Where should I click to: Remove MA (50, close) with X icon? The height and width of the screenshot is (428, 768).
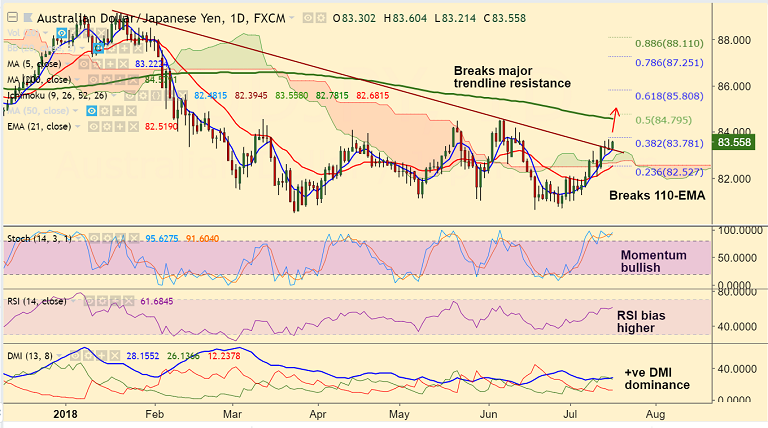tap(131, 111)
